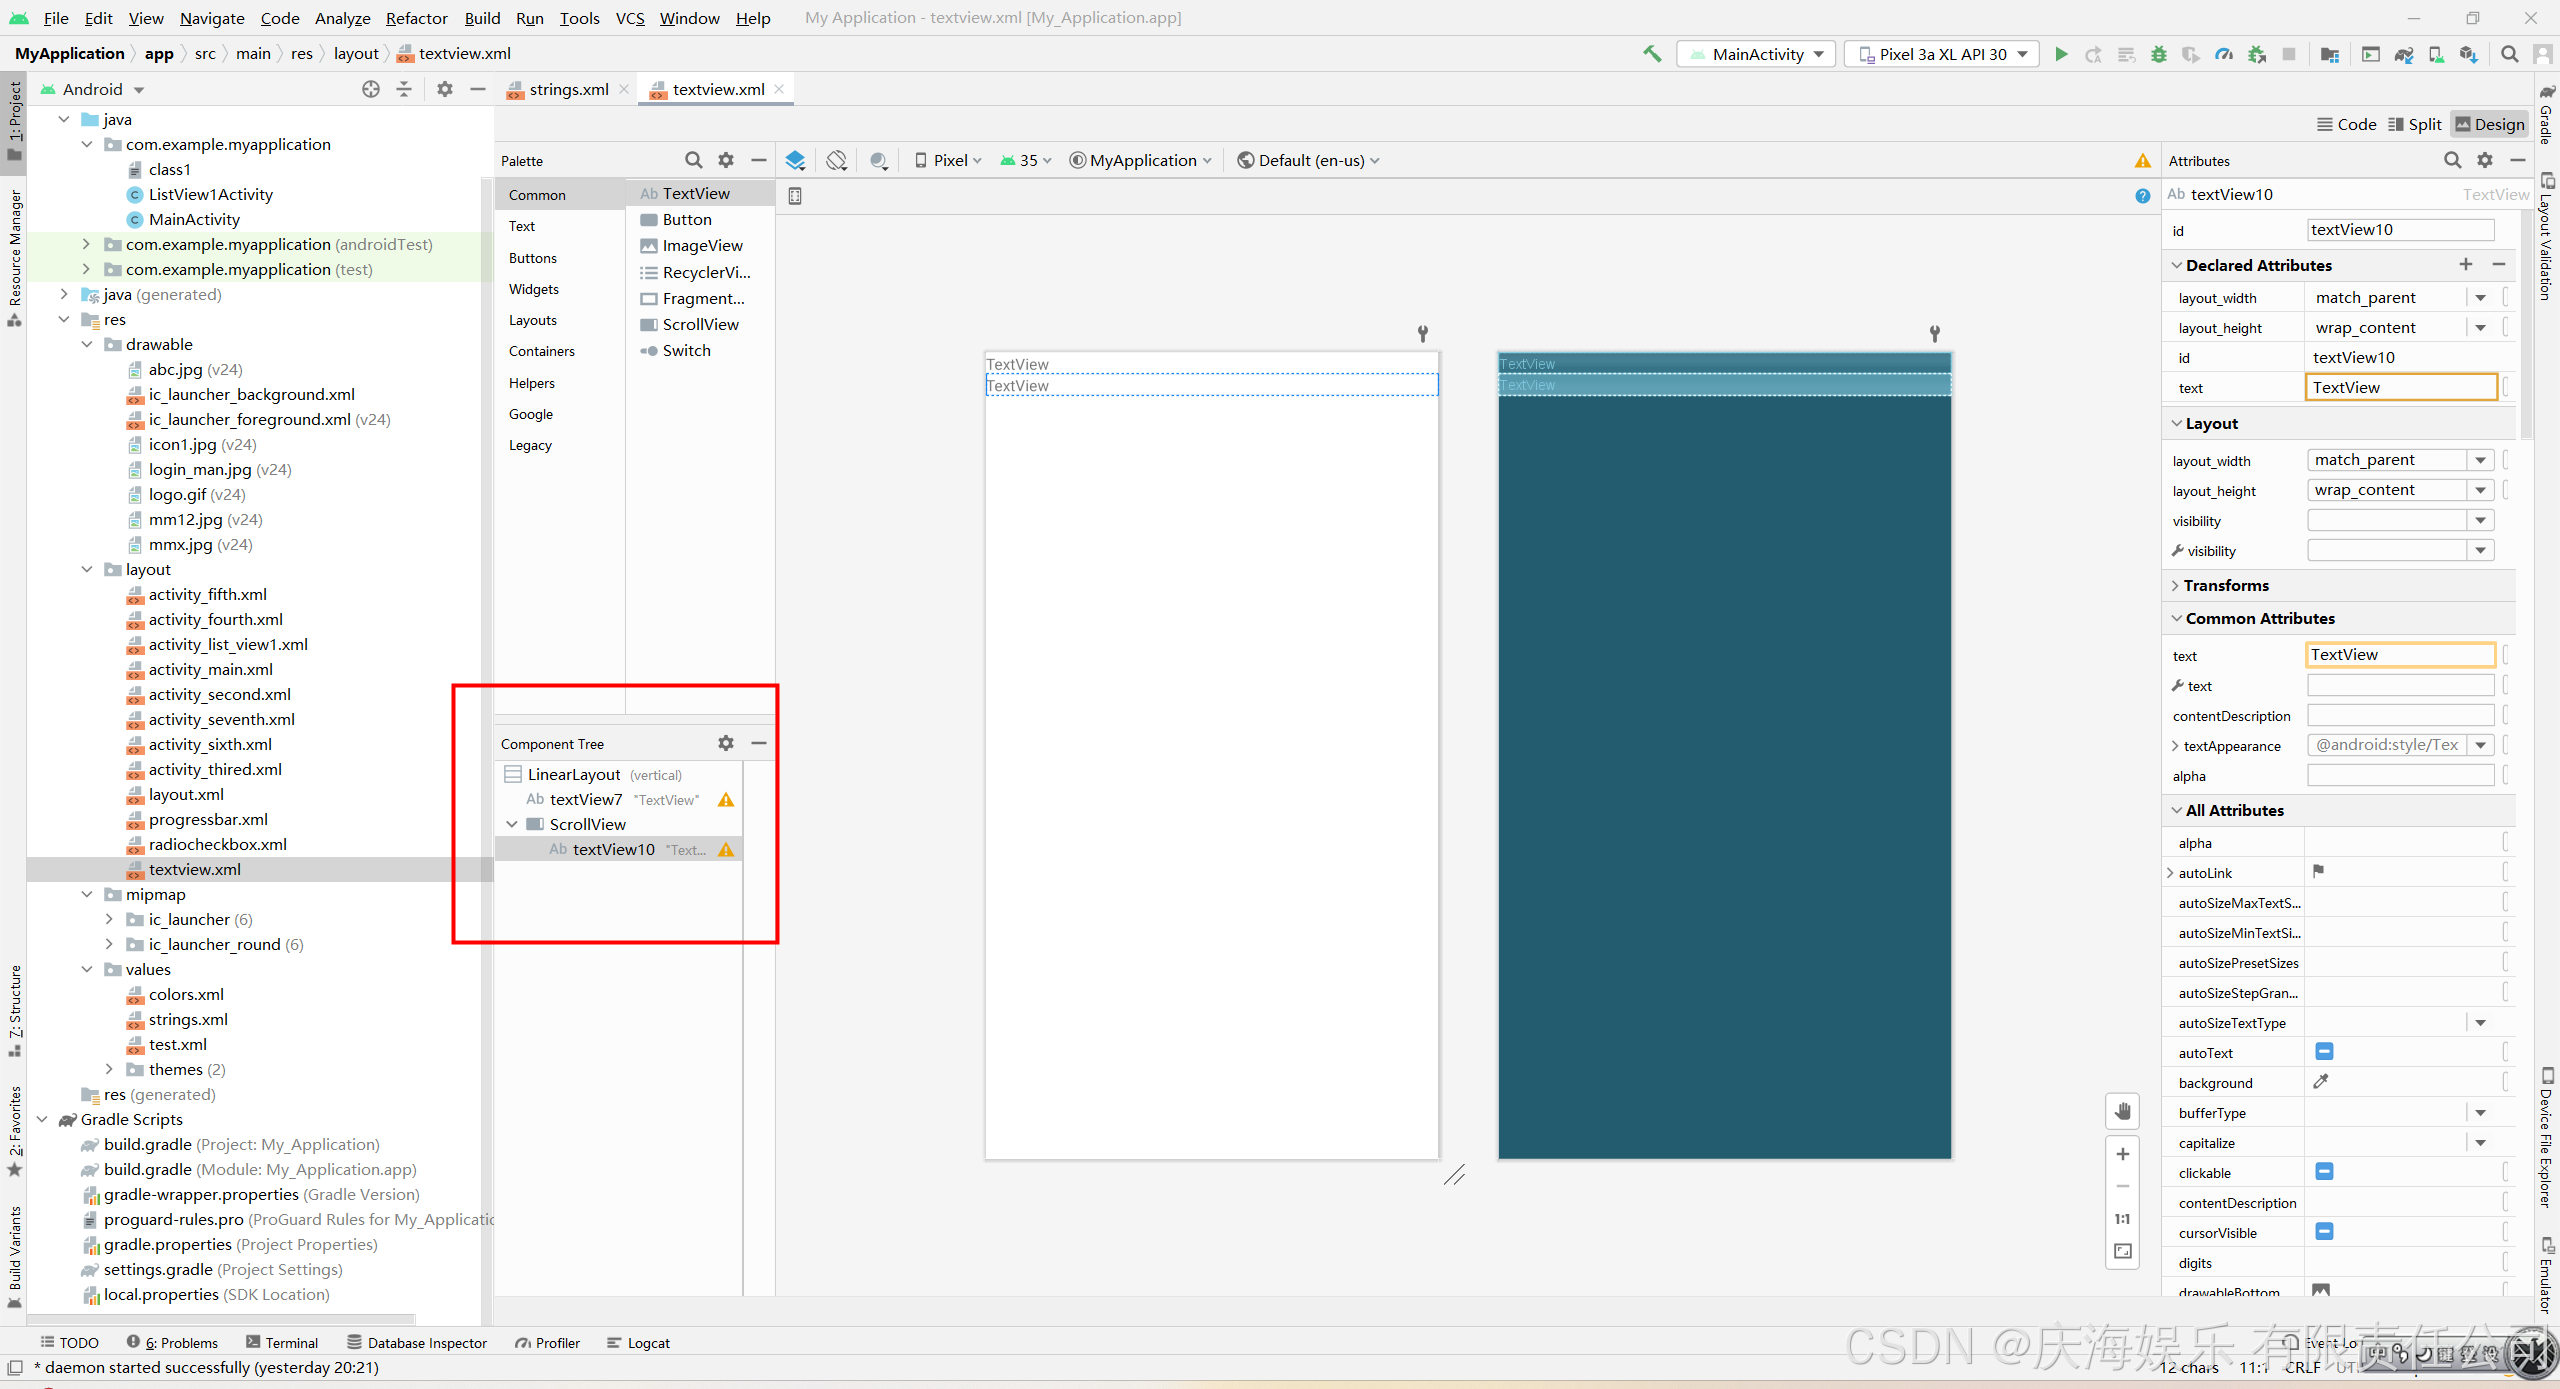Click the Make Project hammer icon
This screenshot has height=1389, width=2560.
click(1652, 54)
